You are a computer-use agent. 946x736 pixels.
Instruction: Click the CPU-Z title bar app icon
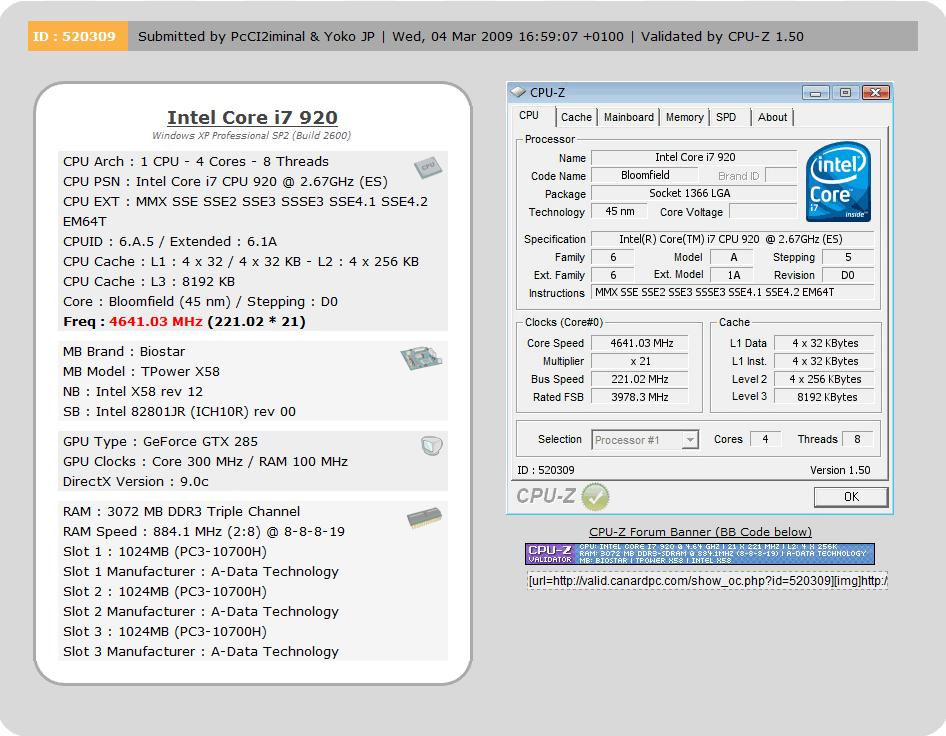pyautogui.click(x=518, y=92)
